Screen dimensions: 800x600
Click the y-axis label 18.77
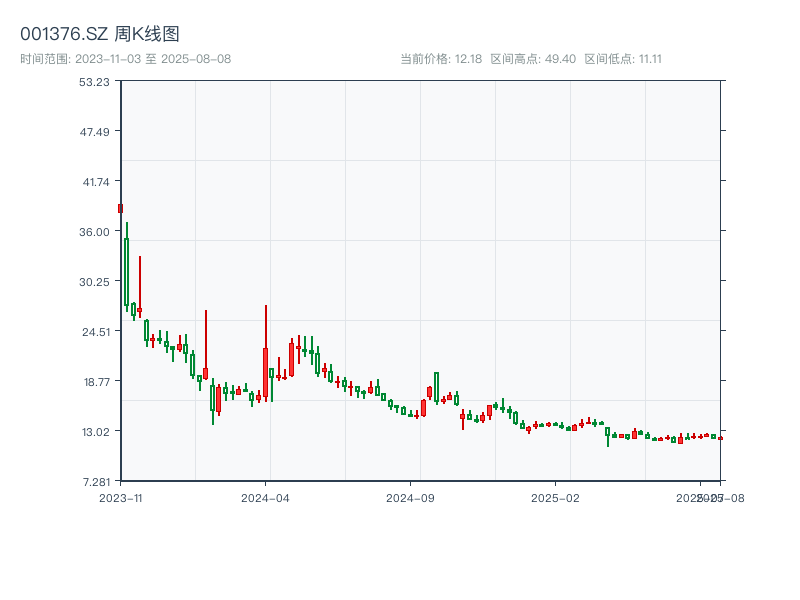click(x=96, y=382)
